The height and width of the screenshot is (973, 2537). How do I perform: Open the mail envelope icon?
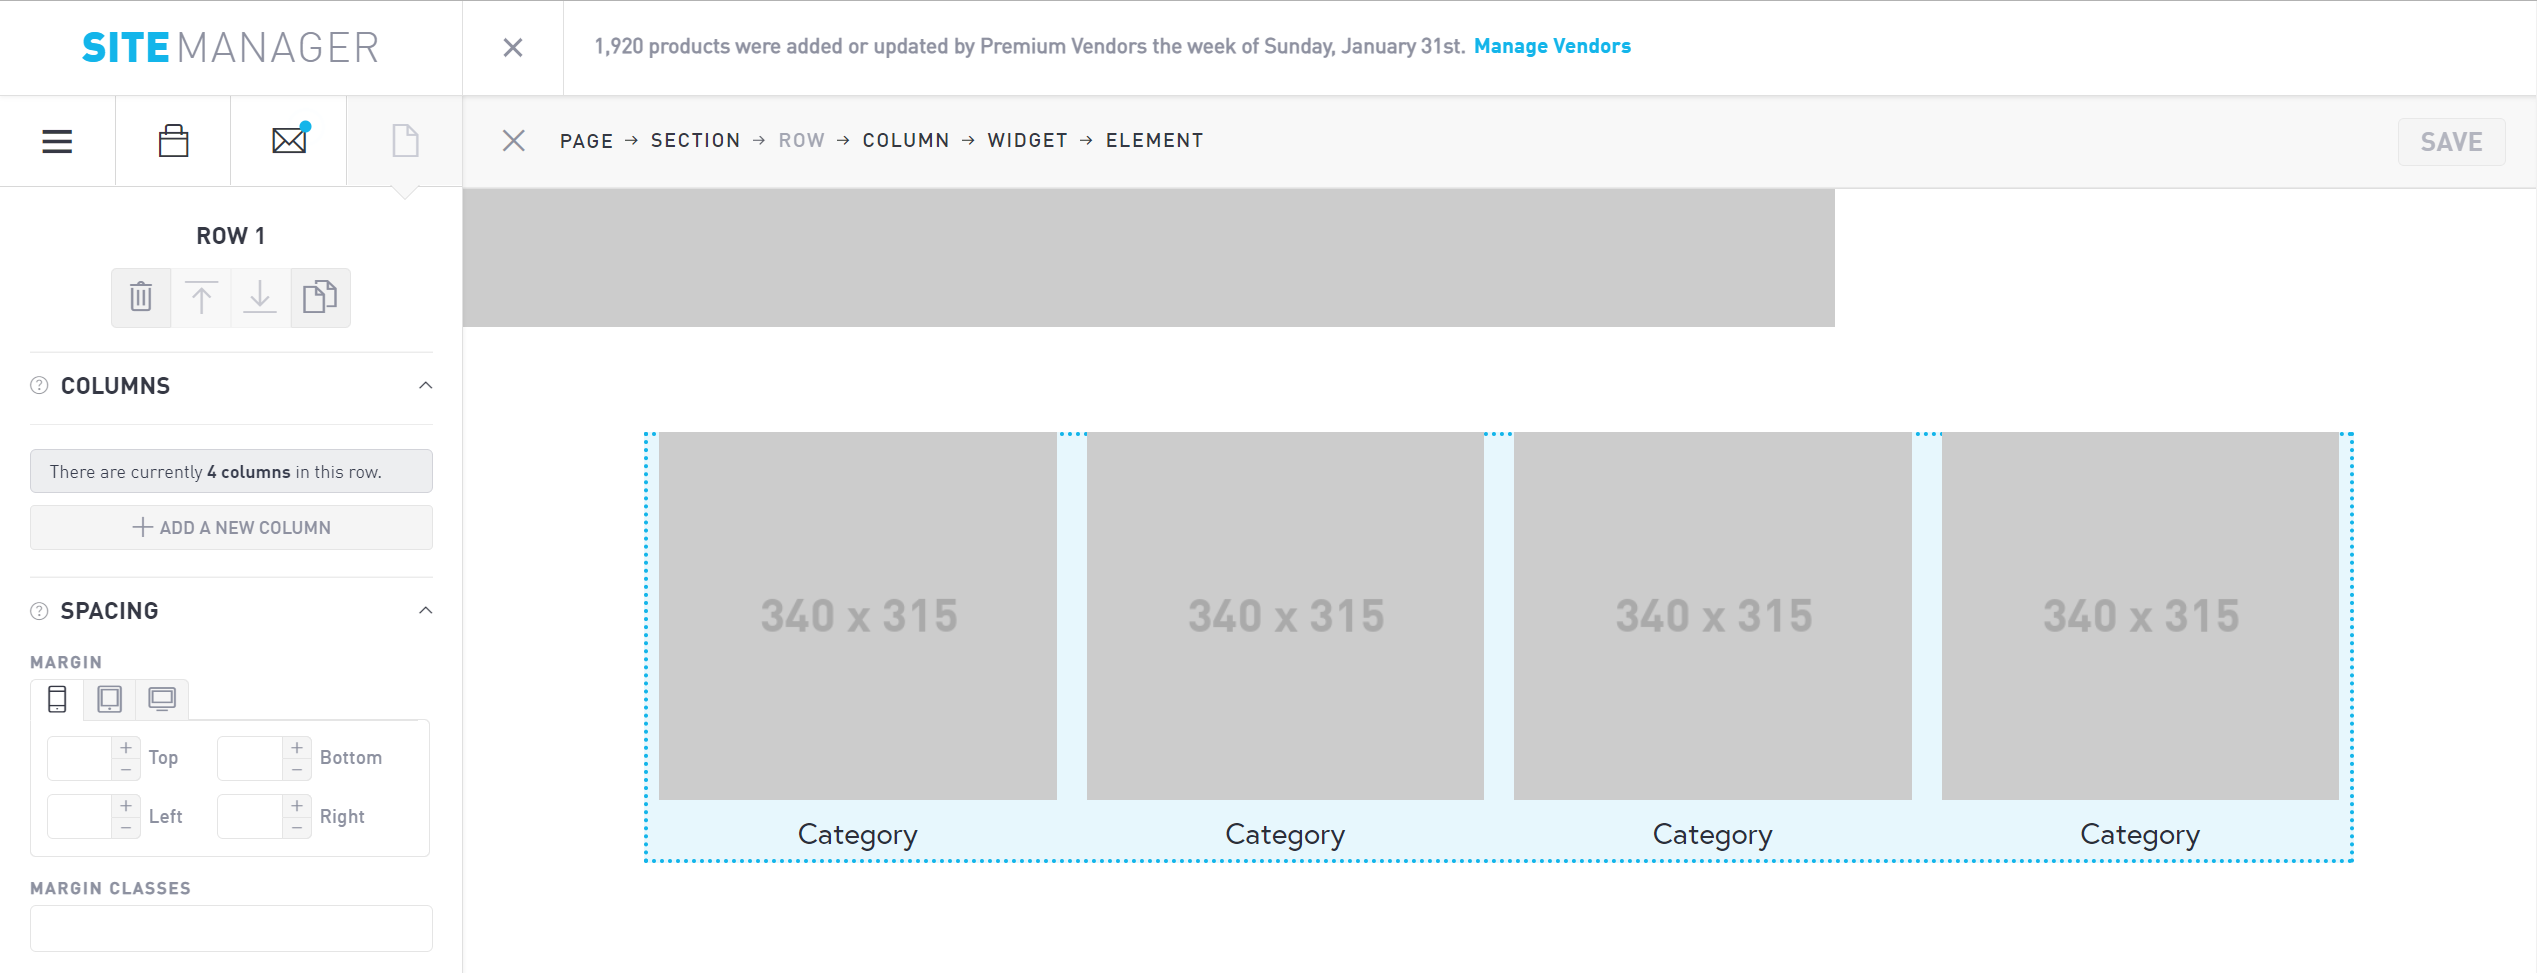pyautogui.click(x=289, y=140)
